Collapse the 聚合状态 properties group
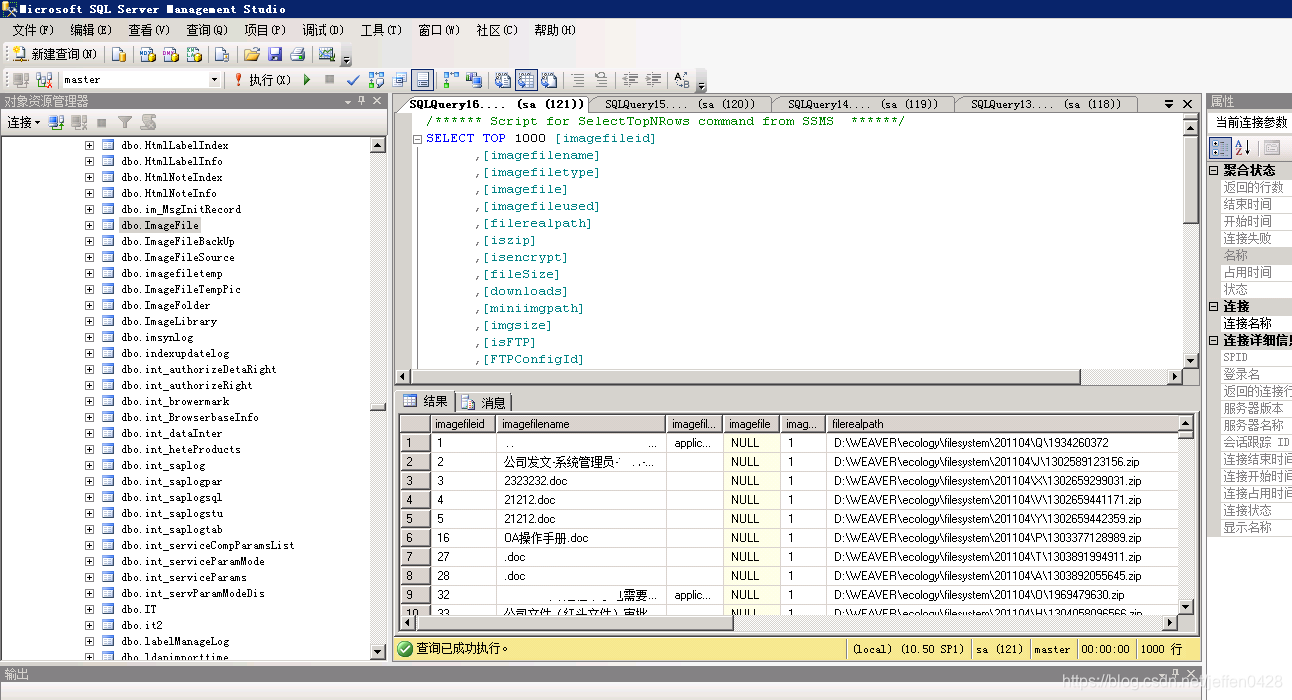The height and width of the screenshot is (700, 1292). (x=1214, y=171)
